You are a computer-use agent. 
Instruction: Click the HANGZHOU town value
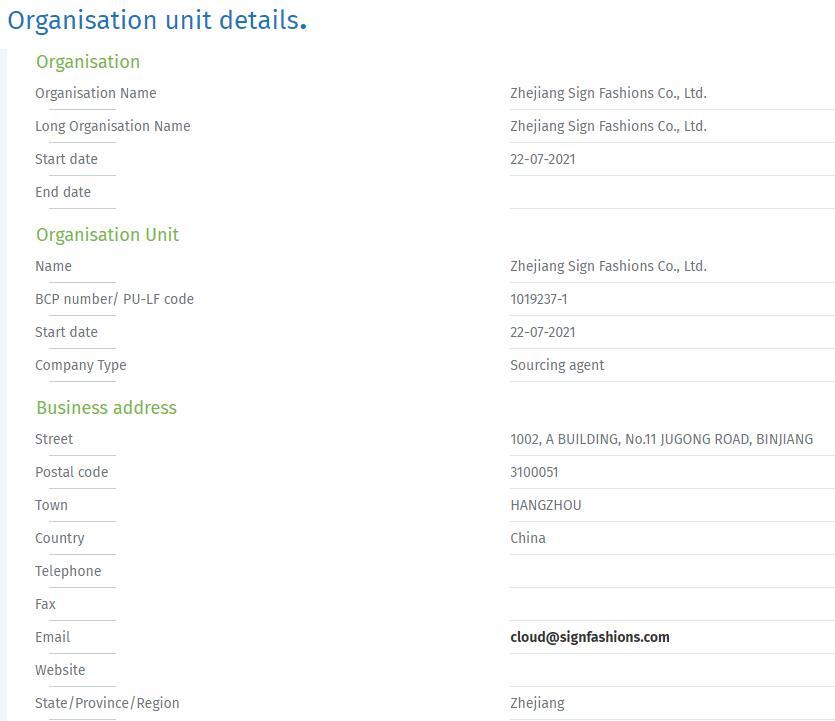click(545, 505)
